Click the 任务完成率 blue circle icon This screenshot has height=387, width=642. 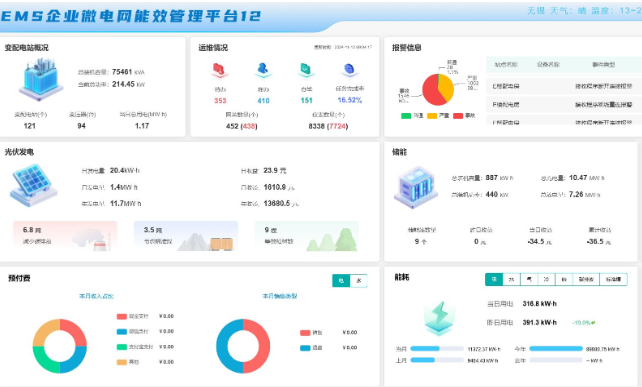point(349,70)
